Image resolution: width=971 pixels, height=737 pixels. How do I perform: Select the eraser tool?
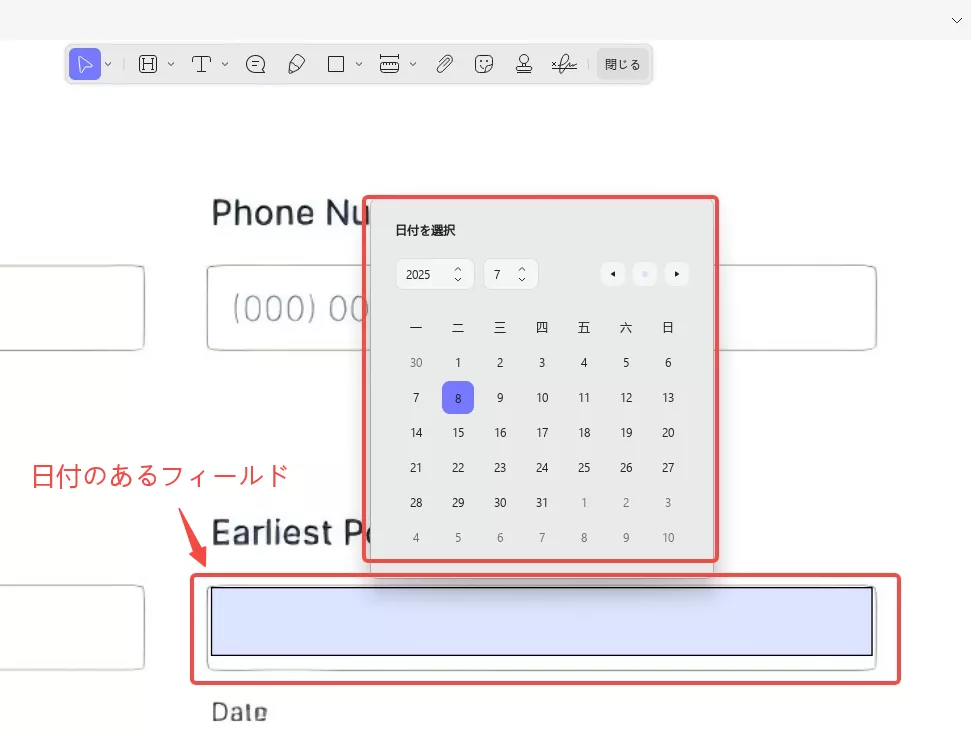pos(296,64)
